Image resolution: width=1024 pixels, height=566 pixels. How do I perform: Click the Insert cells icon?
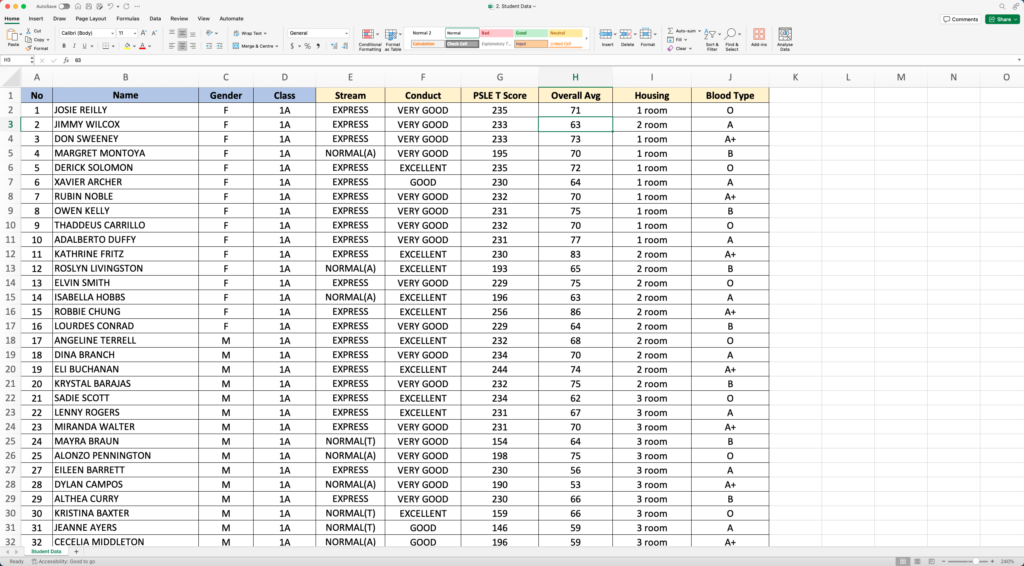605,34
